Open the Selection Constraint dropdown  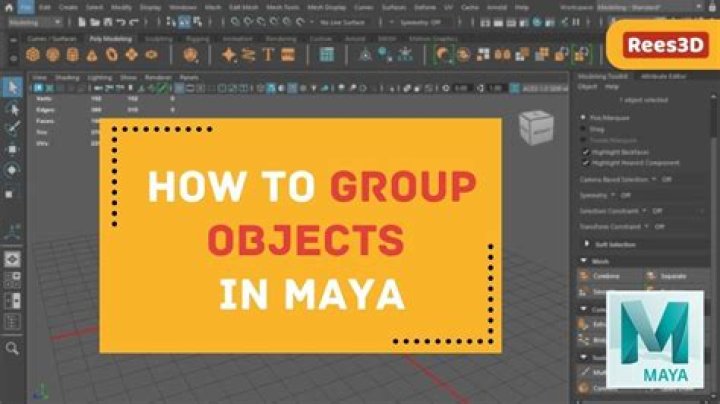point(644,211)
